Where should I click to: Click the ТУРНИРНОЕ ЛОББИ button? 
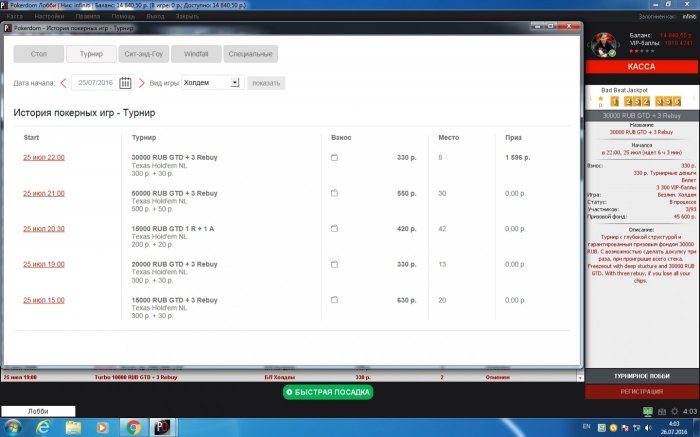642,376
